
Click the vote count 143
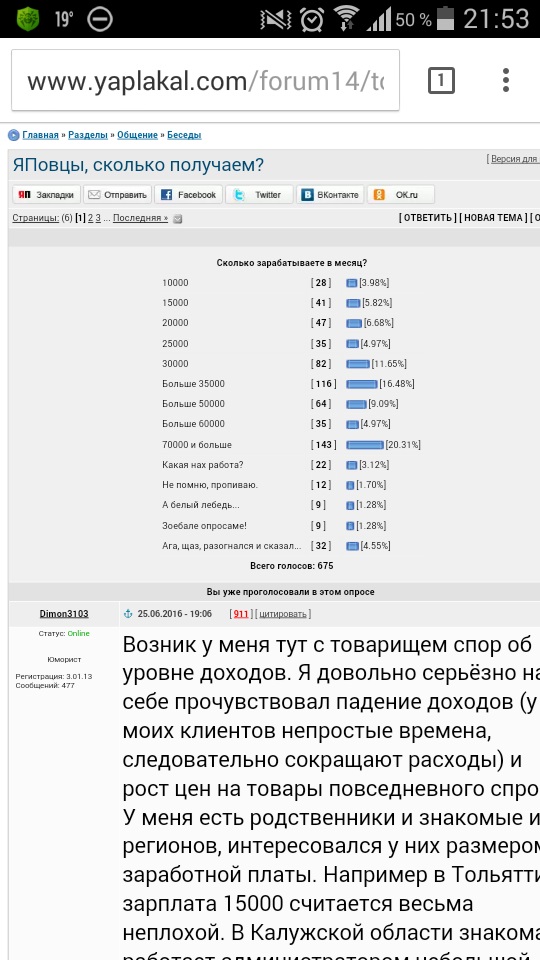pyautogui.click(x=324, y=445)
